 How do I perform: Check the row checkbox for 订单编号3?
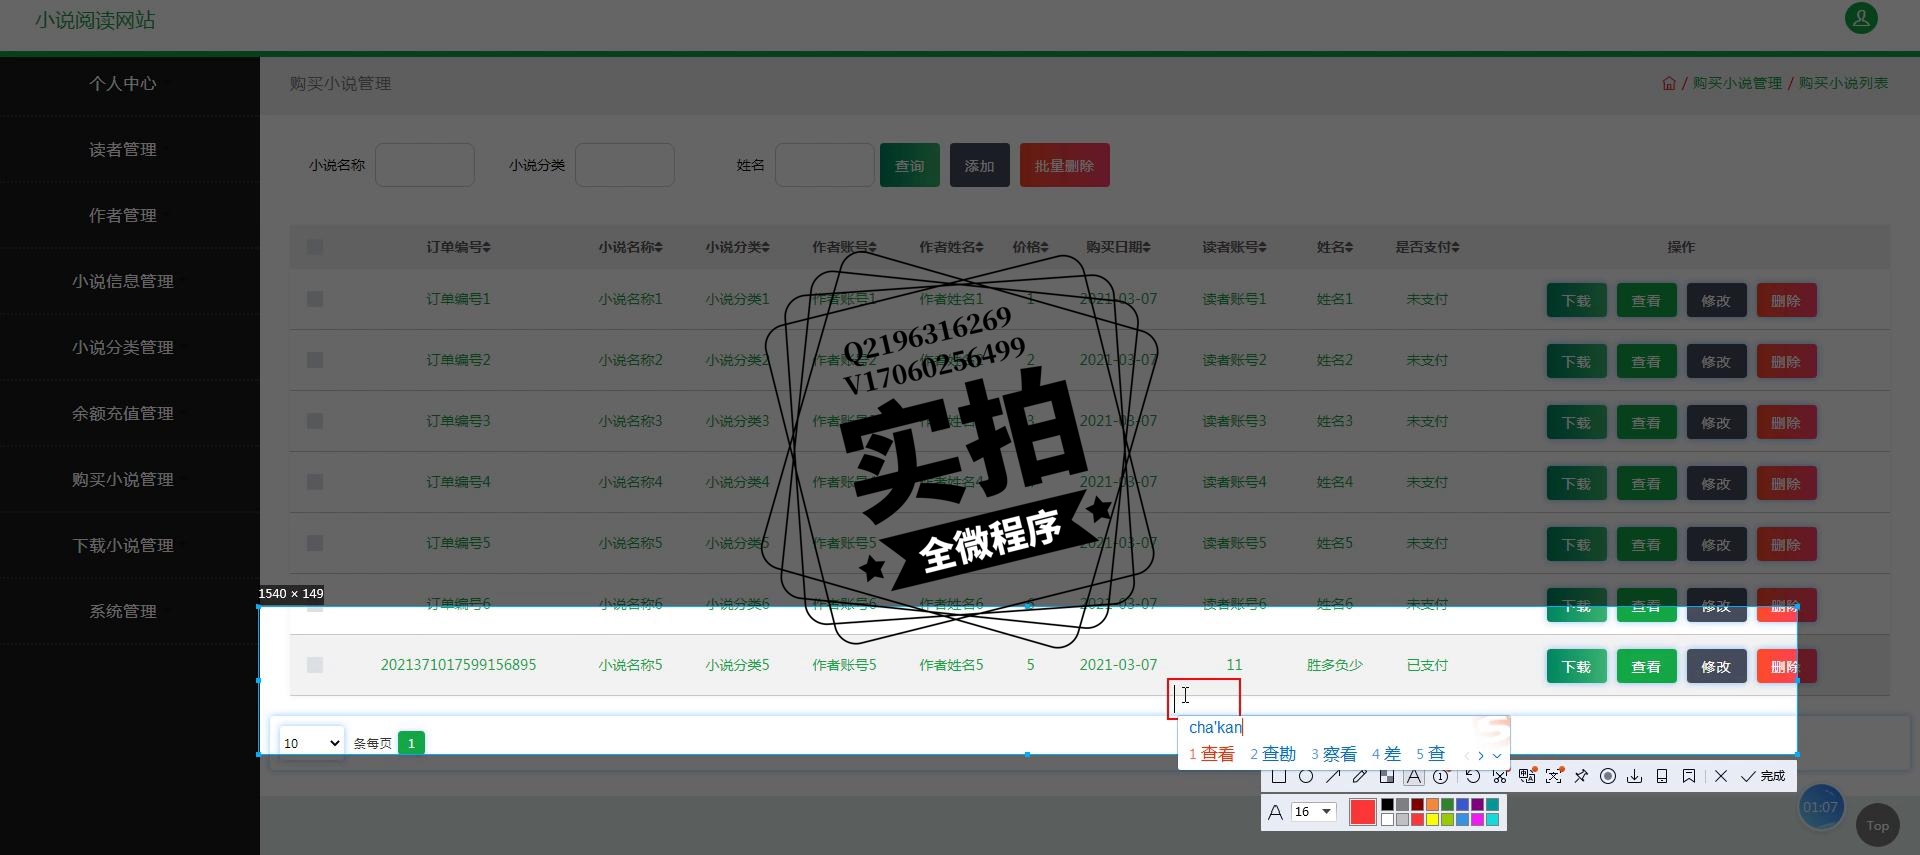[315, 421]
